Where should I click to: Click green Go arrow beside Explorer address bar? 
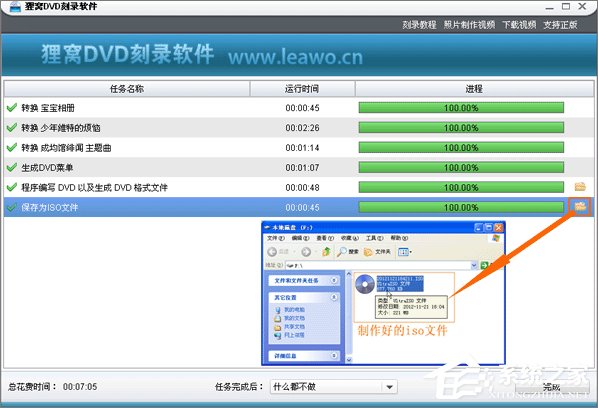[x=484, y=265]
